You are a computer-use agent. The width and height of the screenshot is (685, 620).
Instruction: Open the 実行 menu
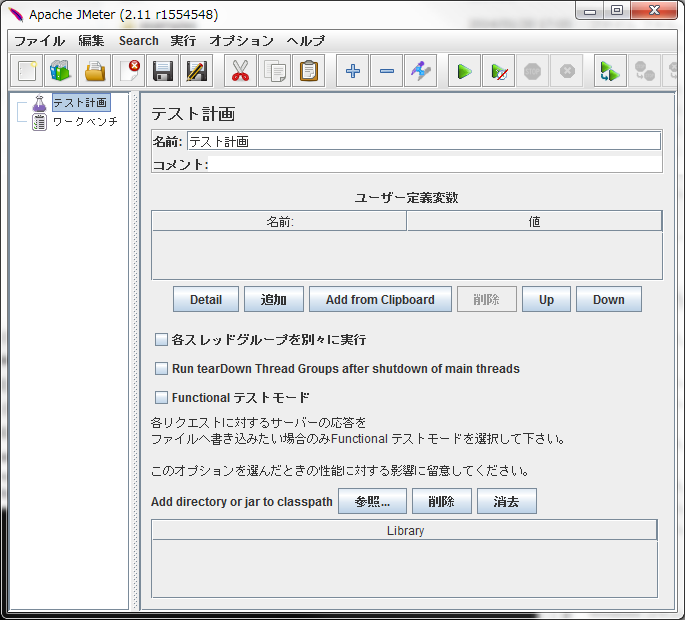[183, 41]
